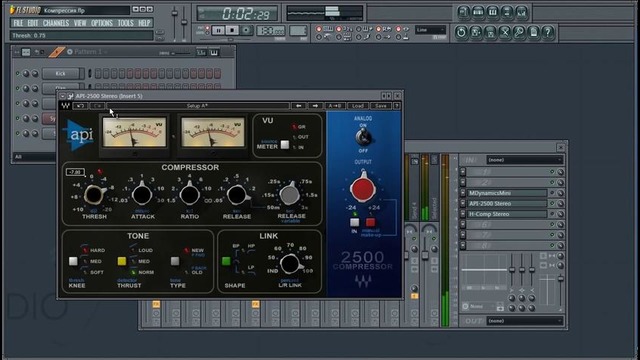The width and height of the screenshot is (640, 360).
Task: Open API-2500 plugin window options arrow
Action: tap(62, 96)
